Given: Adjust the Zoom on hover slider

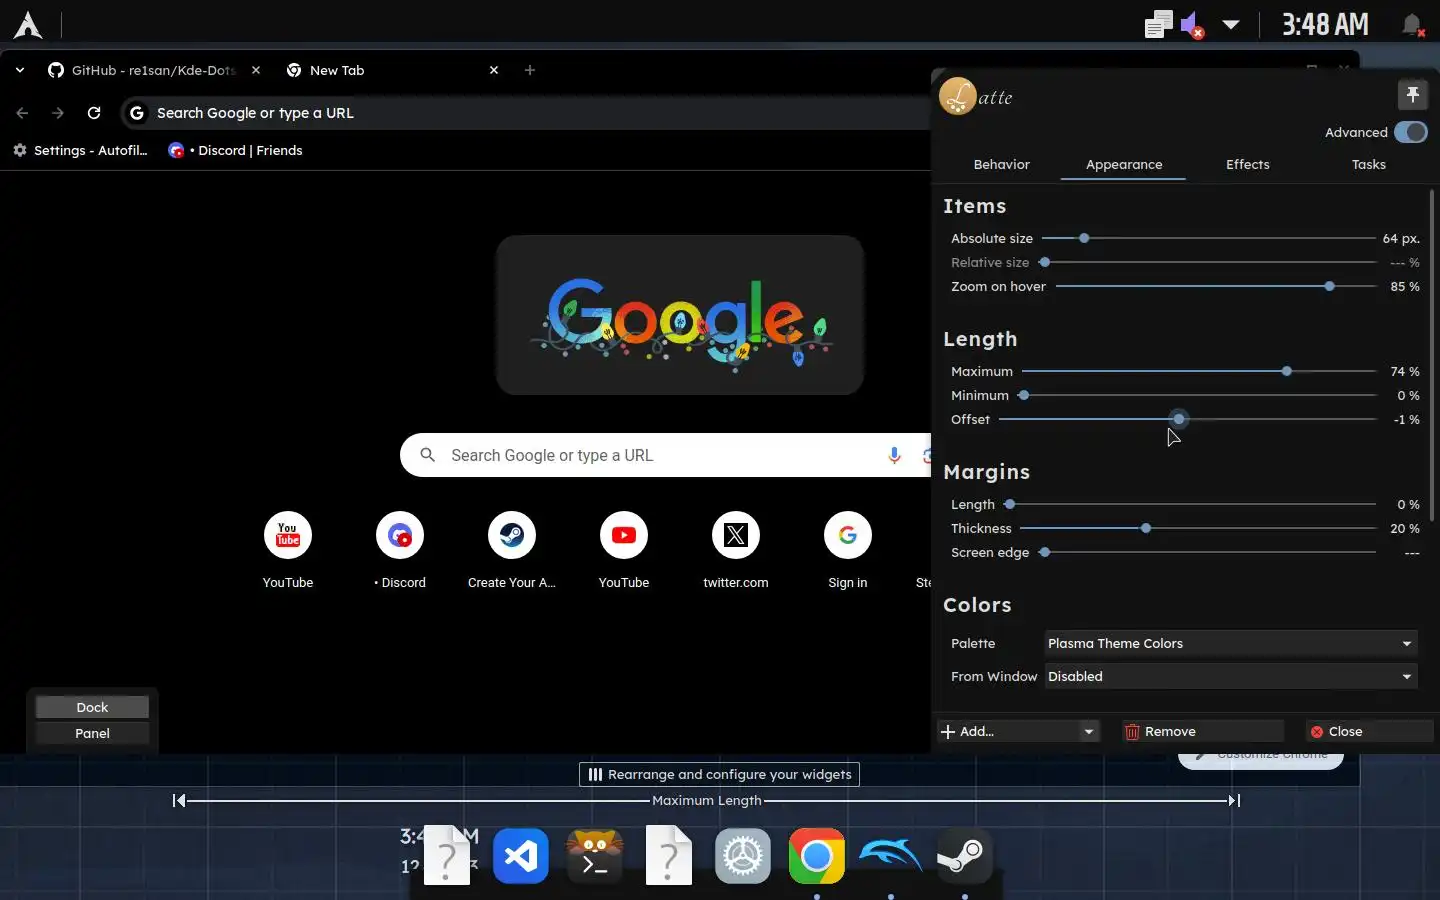Looking at the screenshot, I should pos(1216,286).
